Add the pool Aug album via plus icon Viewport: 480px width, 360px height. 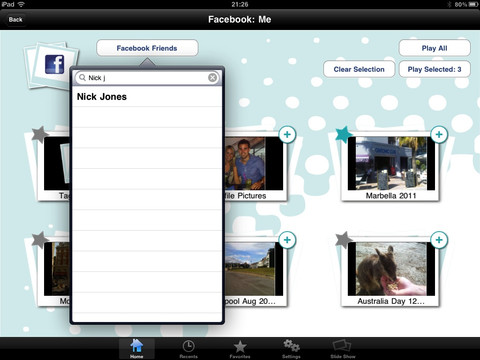287,240
